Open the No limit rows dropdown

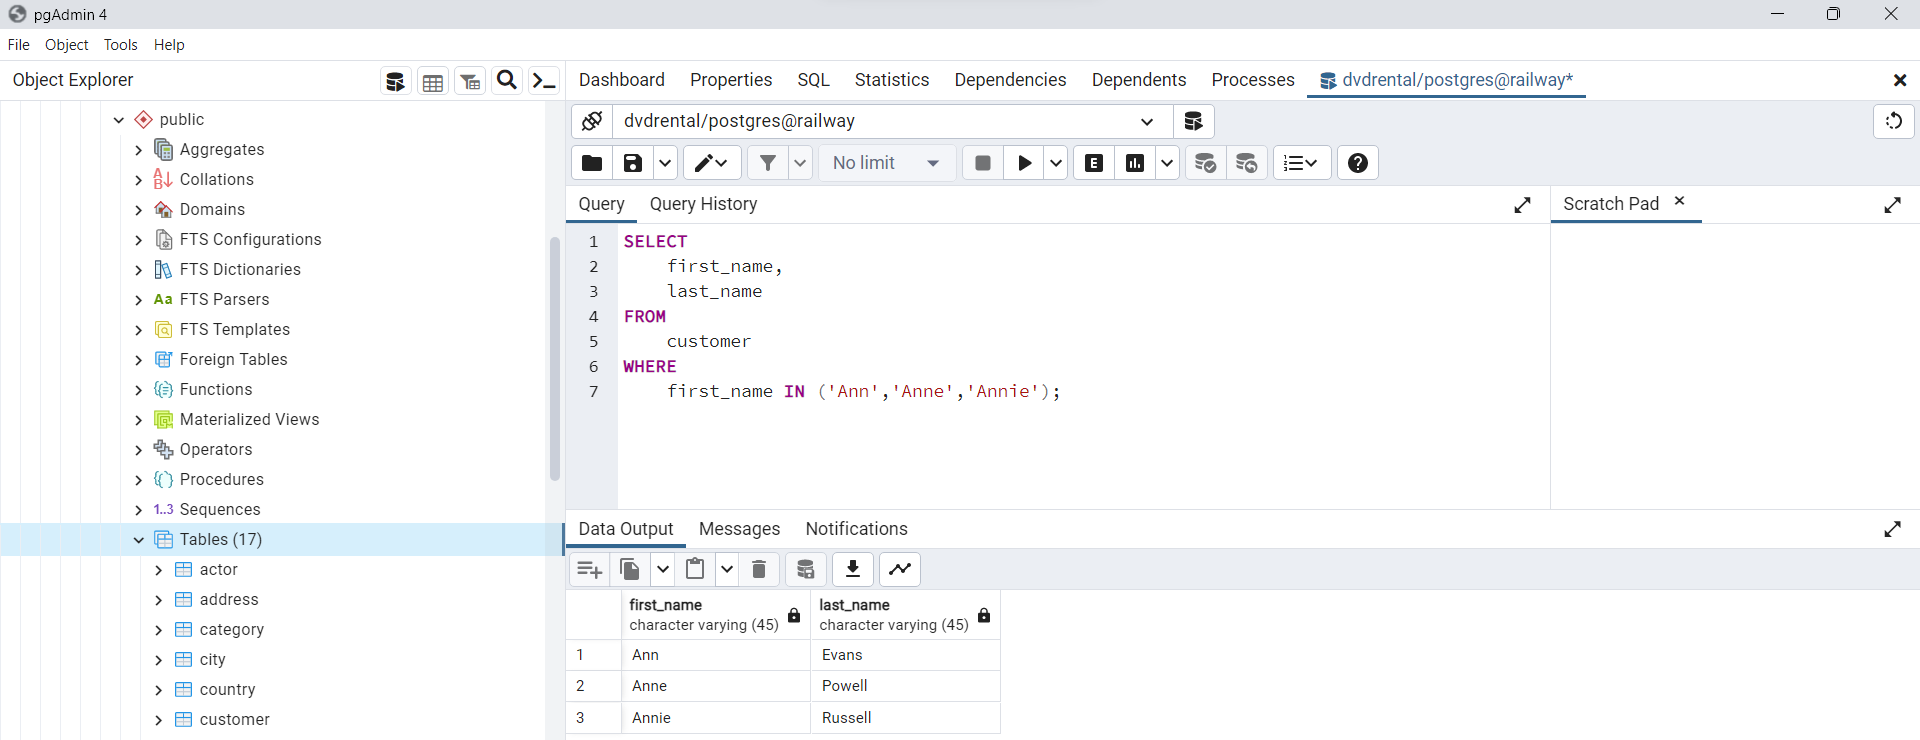pos(887,163)
